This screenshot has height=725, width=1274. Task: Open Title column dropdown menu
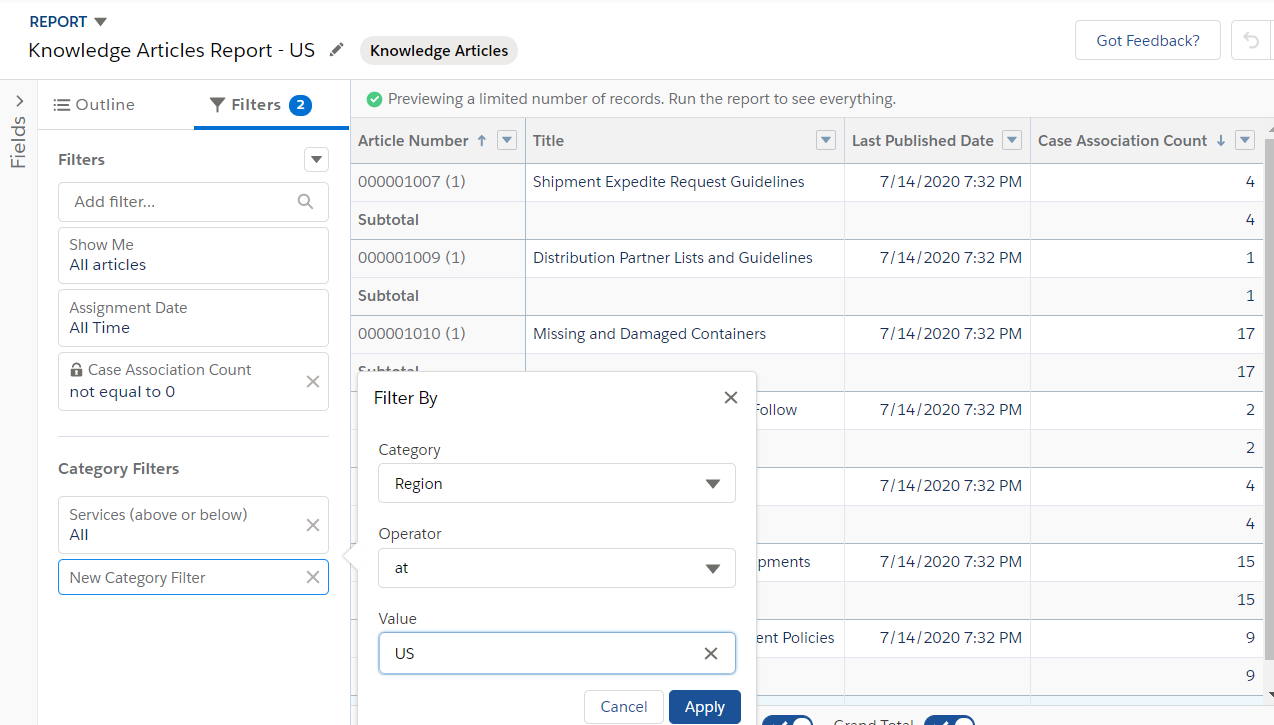(x=826, y=141)
